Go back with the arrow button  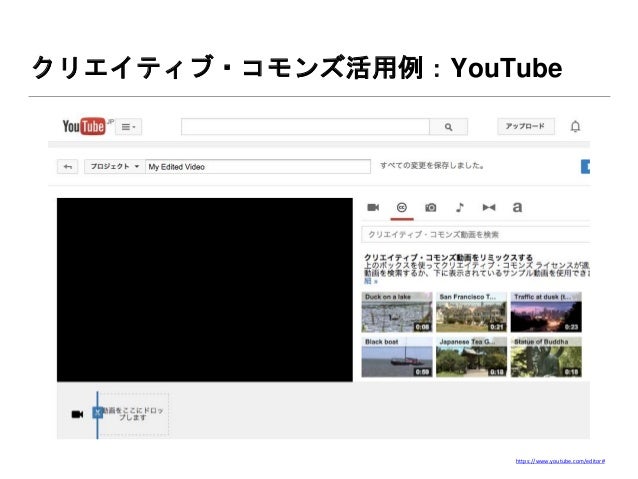point(67,167)
